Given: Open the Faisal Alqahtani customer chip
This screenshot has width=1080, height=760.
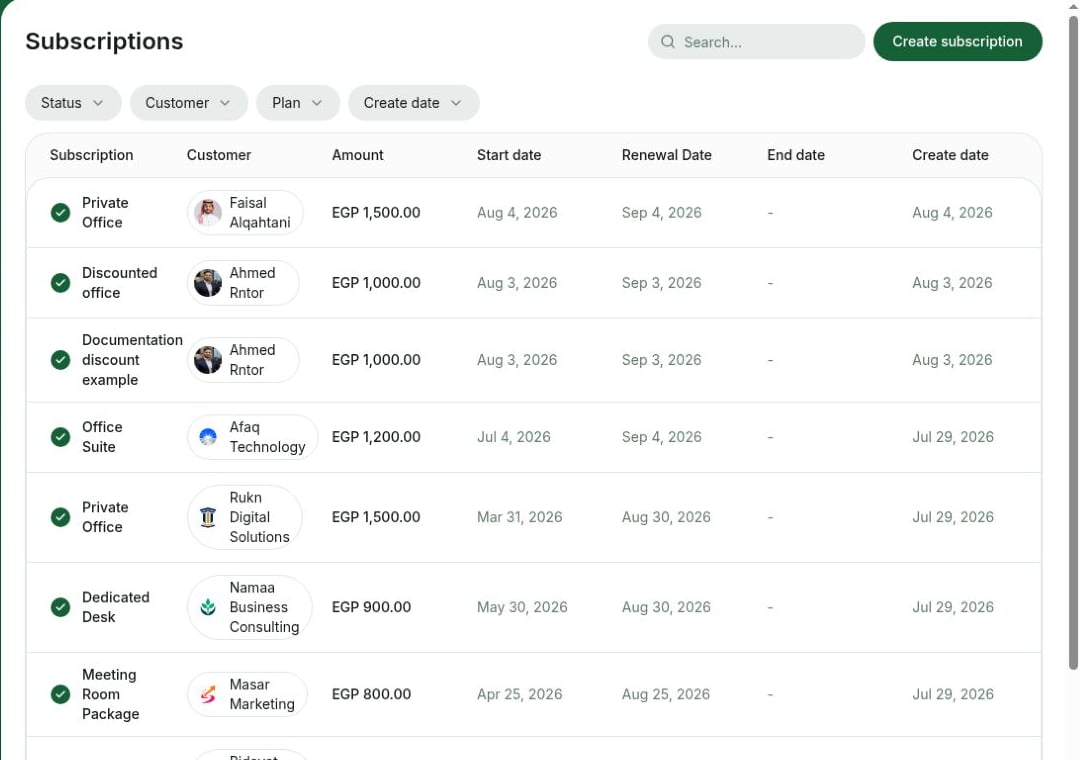Looking at the screenshot, I should 245,213.
